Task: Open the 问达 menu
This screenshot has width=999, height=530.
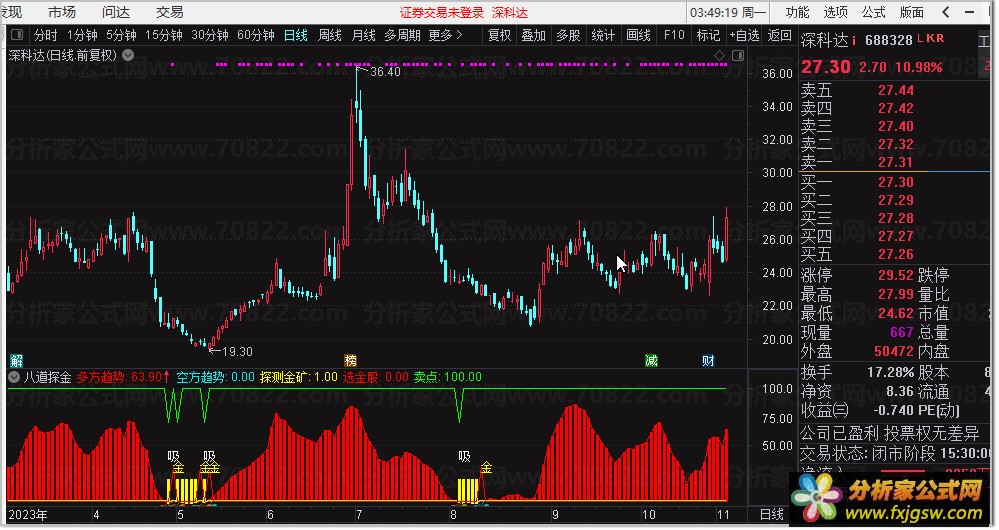Action: (x=115, y=12)
